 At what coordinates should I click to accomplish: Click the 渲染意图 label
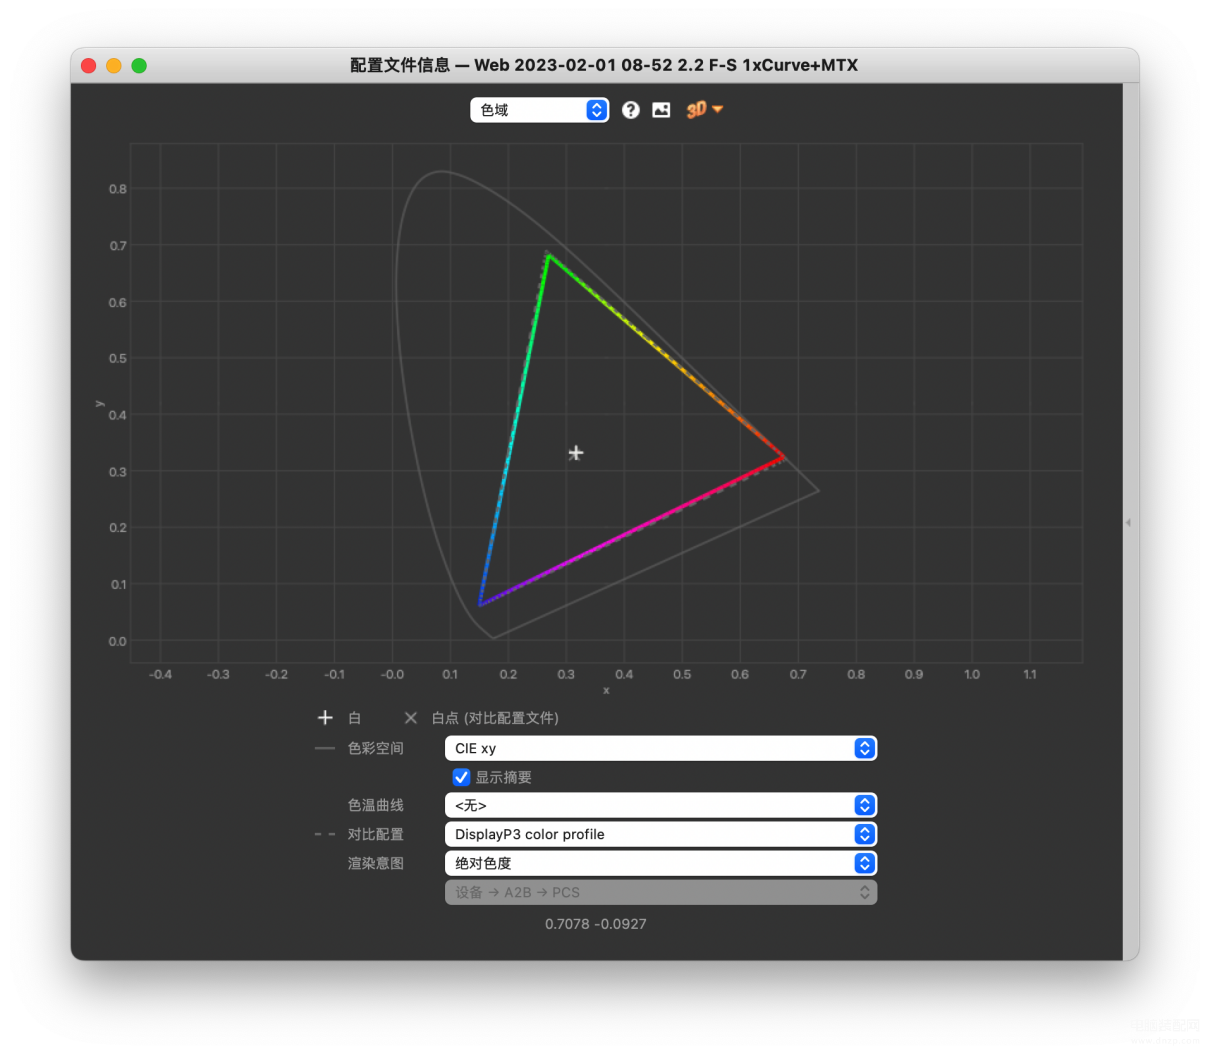coord(376,863)
